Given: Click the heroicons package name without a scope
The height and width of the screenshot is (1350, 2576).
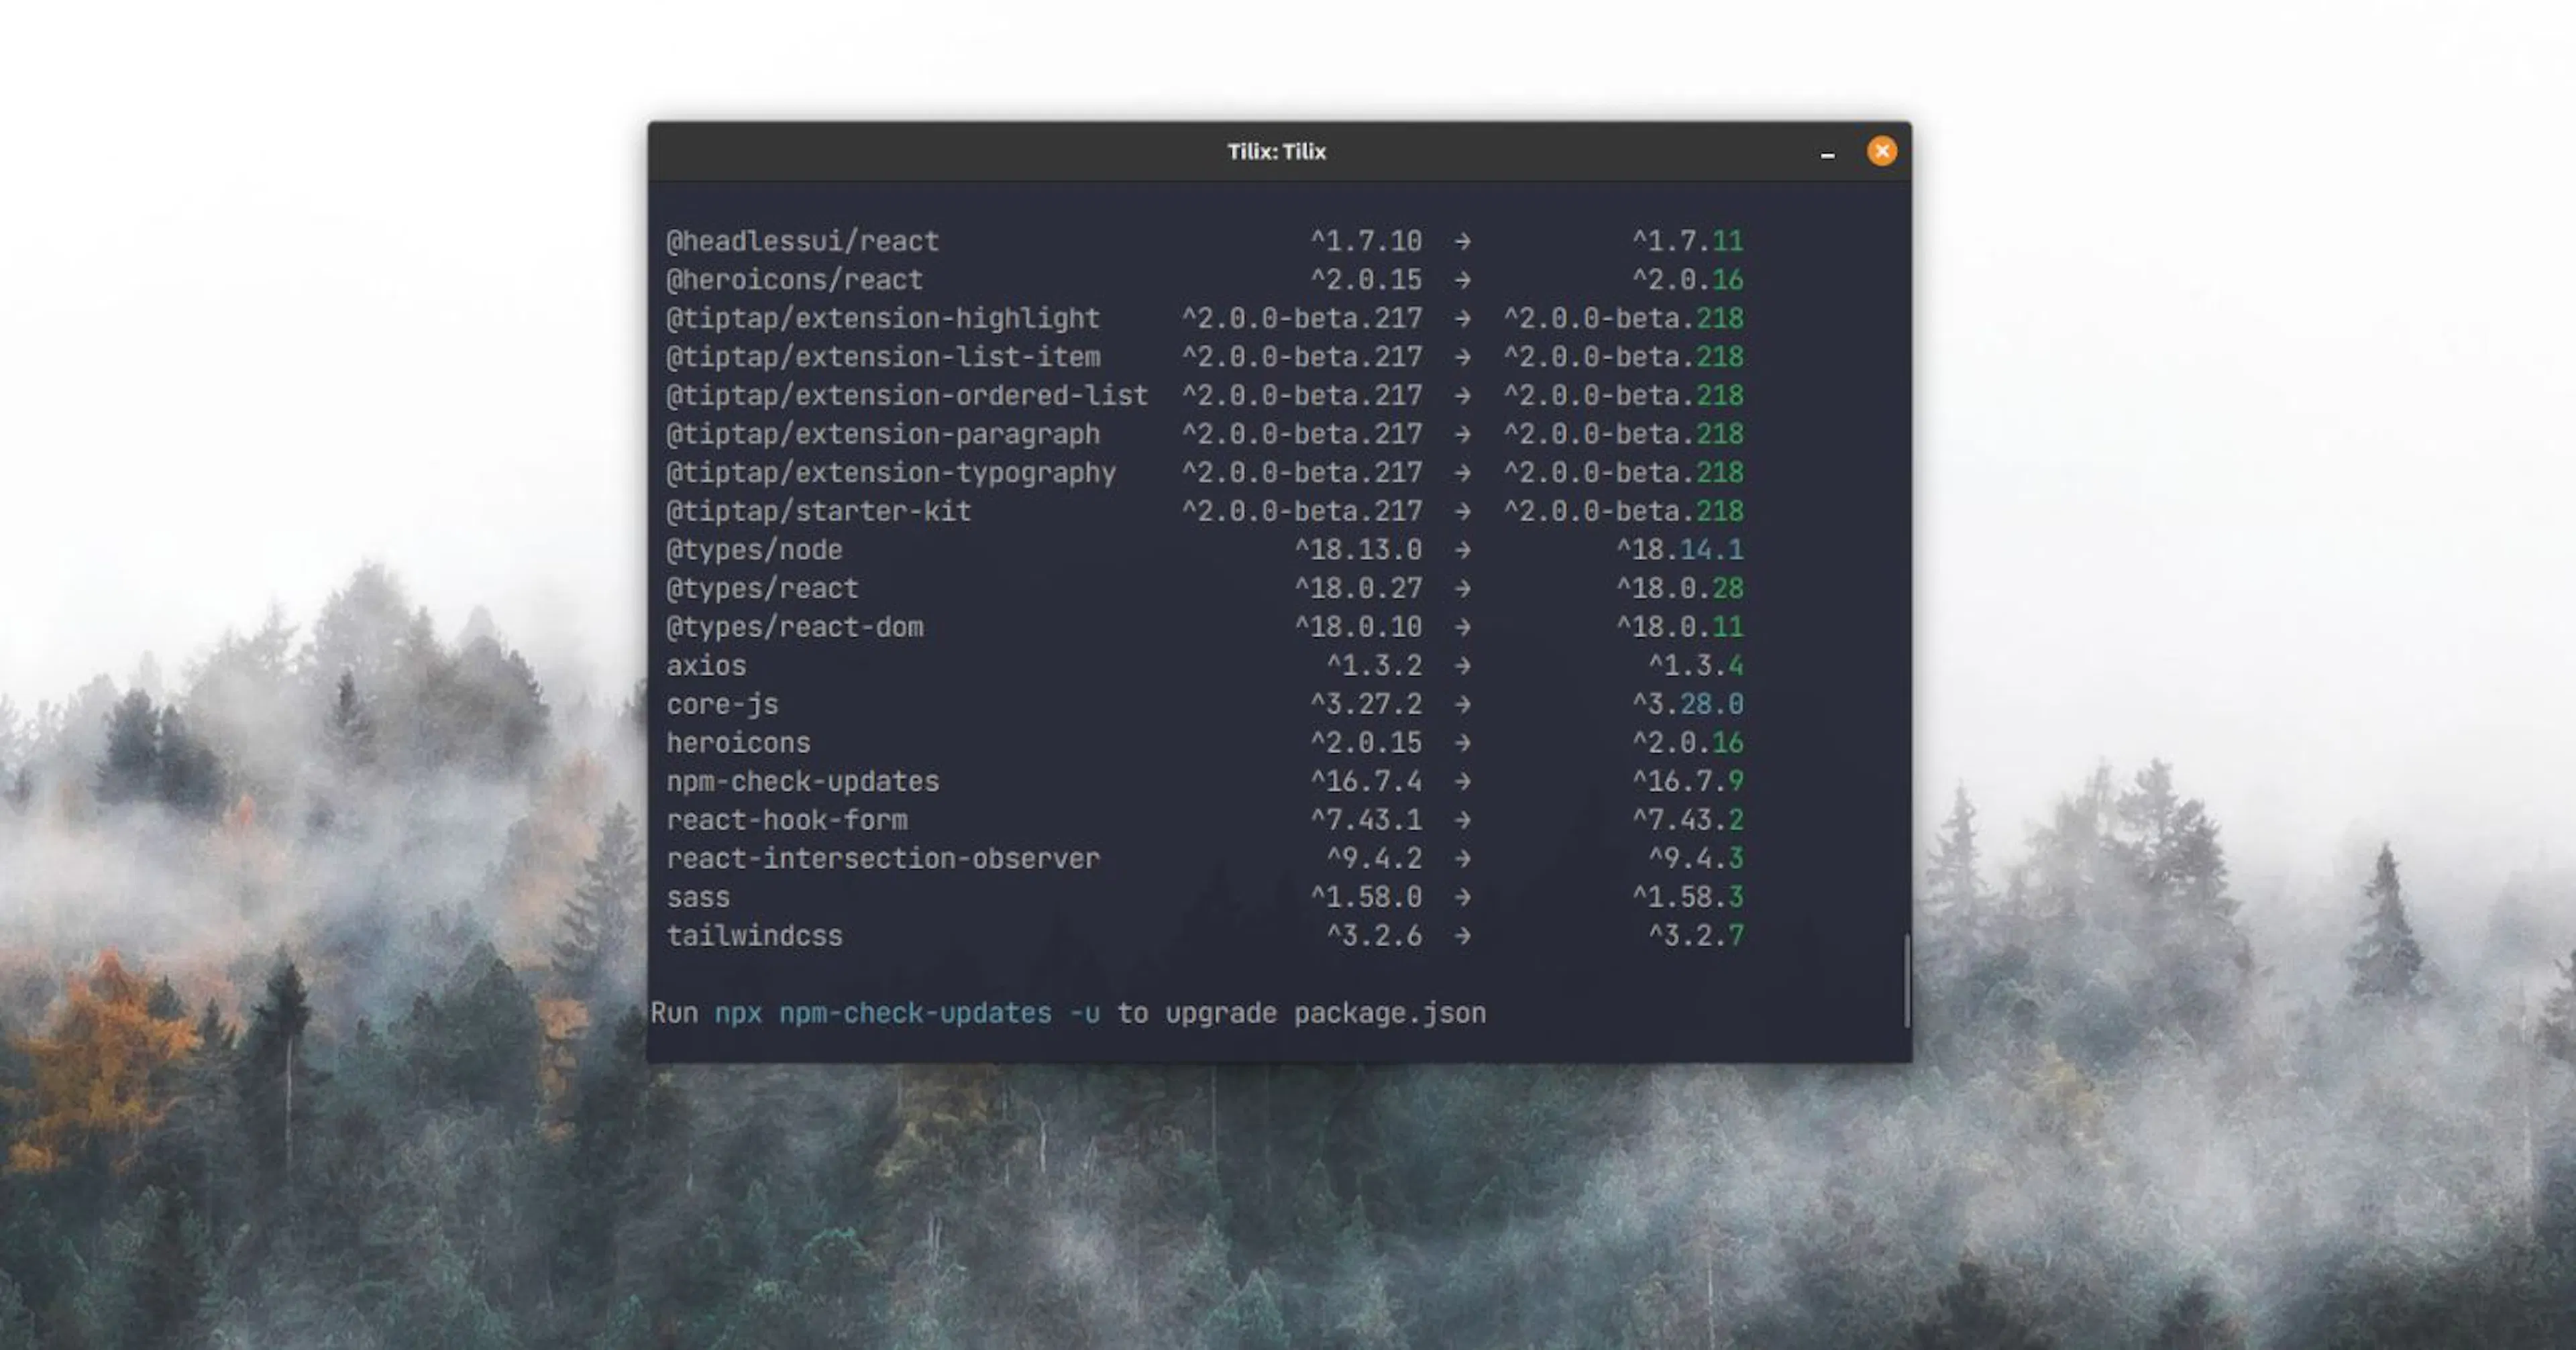Looking at the screenshot, I should (x=738, y=743).
